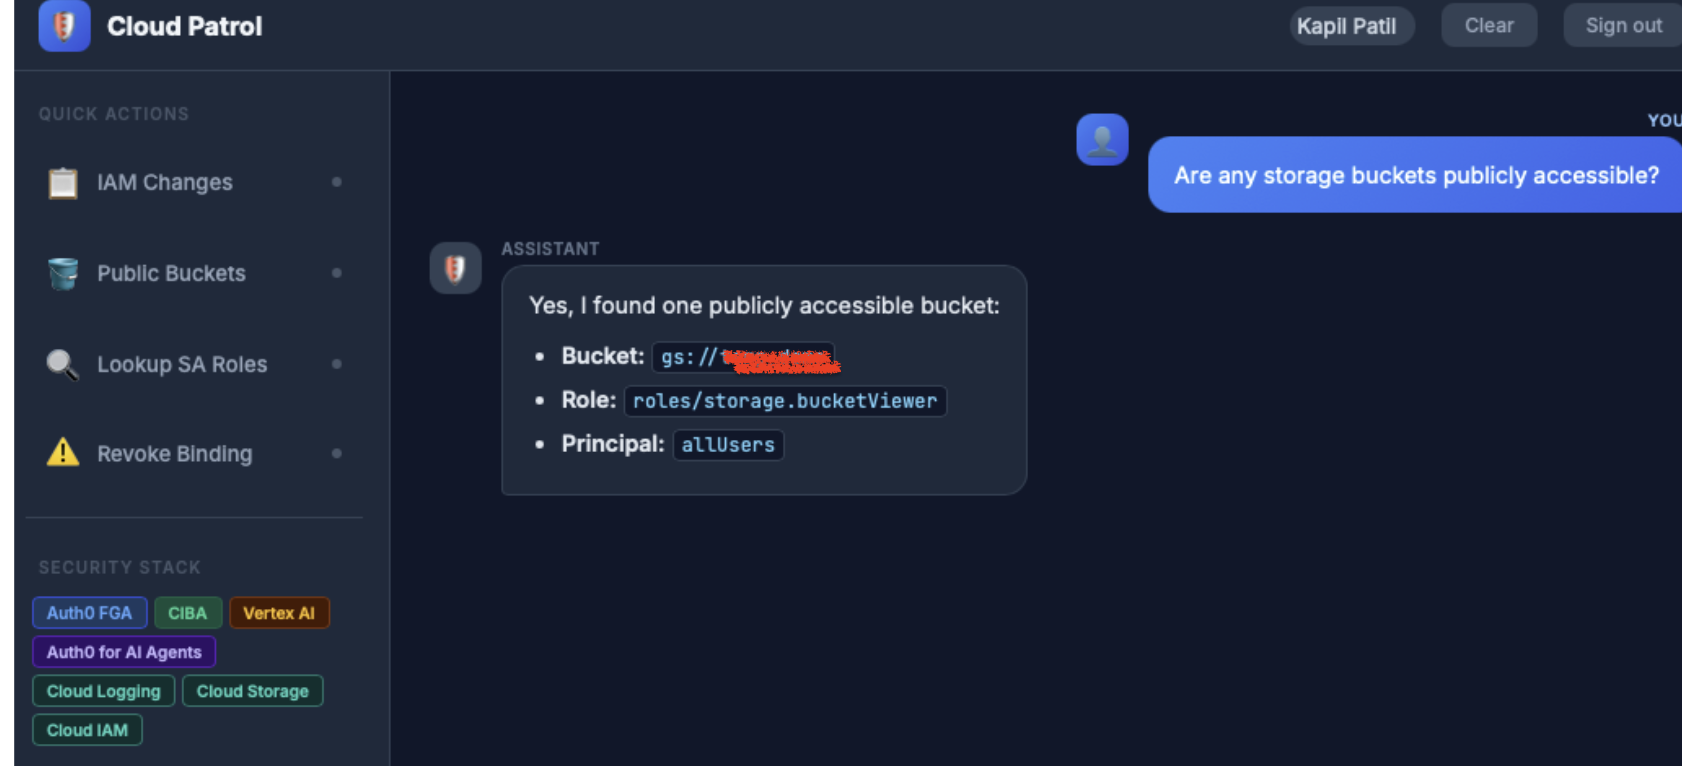Viewport: 1682px width, 766px height.
Task: Click the orange Vertex AI badge
Action: point(279,613)
